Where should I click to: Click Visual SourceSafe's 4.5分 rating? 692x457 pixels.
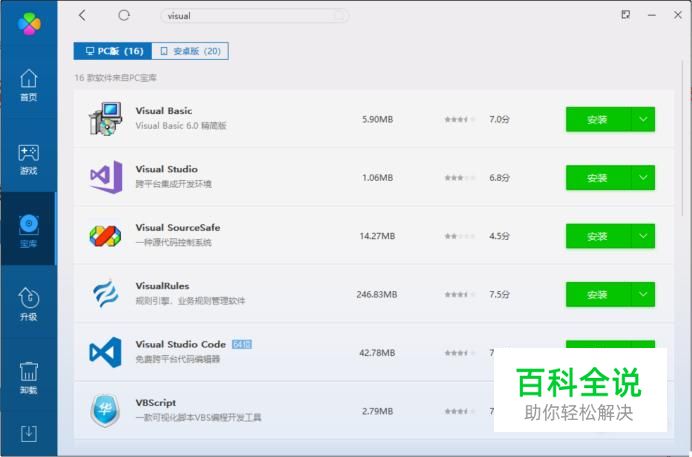(x=477, y=236)
